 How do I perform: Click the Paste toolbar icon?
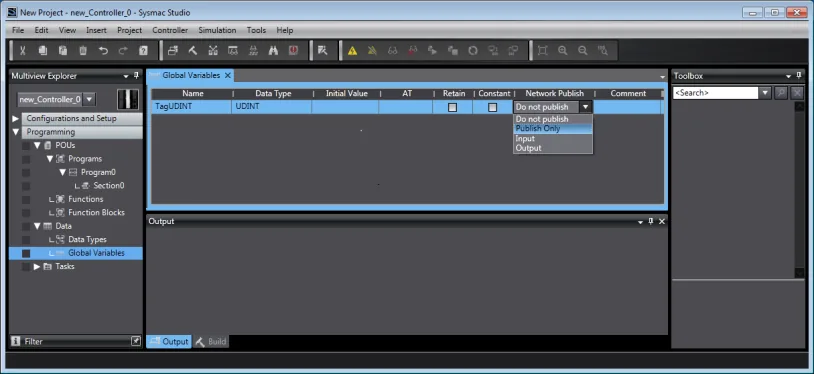point(63,50)
